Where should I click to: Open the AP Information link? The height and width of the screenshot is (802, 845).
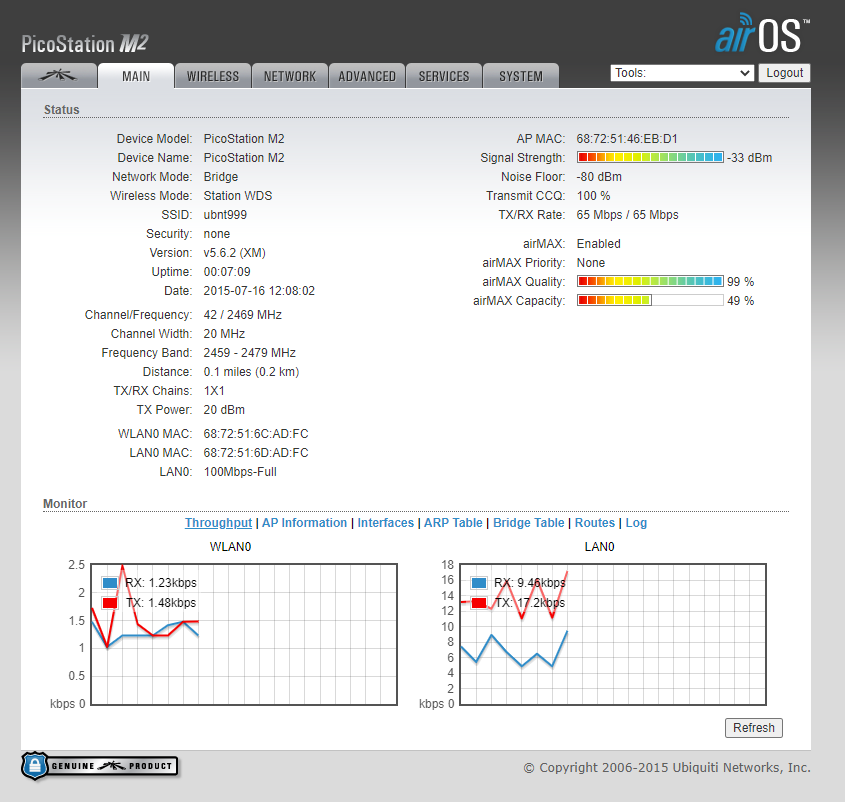click(304, 523)
